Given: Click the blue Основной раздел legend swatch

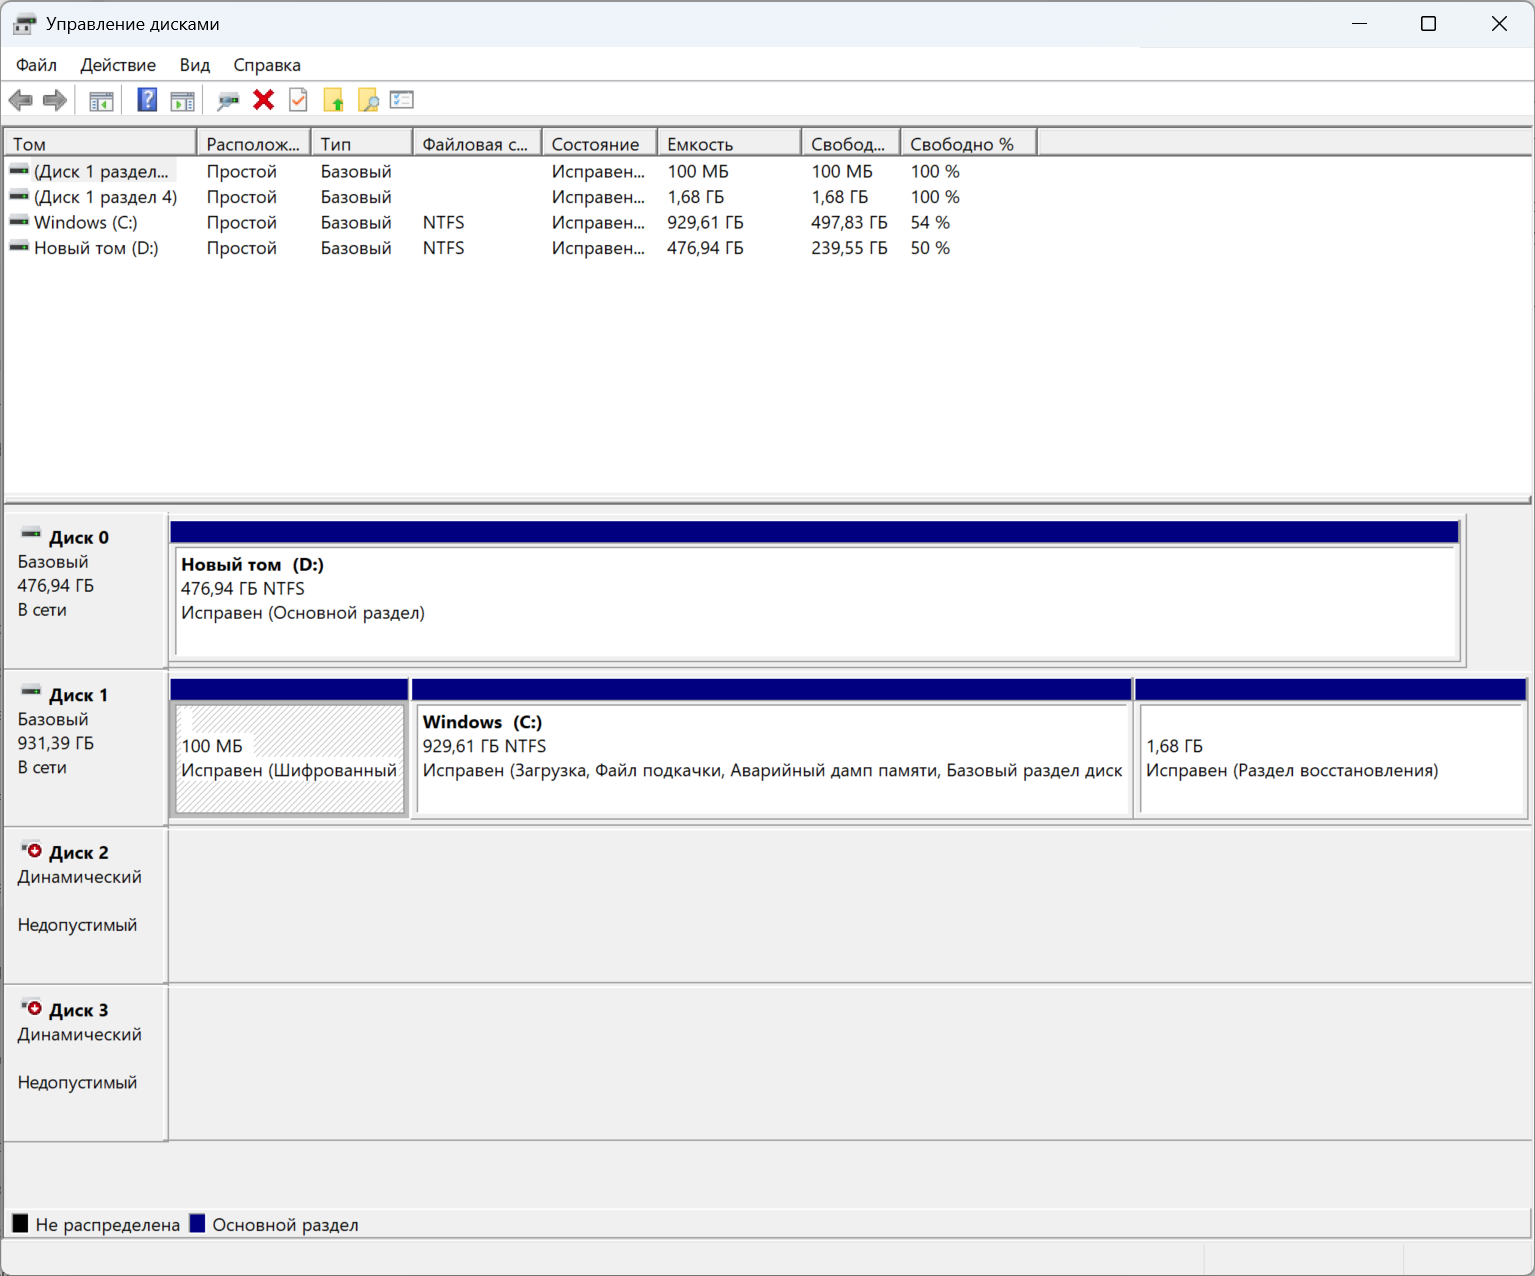Looking at the screenshot, I should pyautogui.click(x=198, y=1224).
